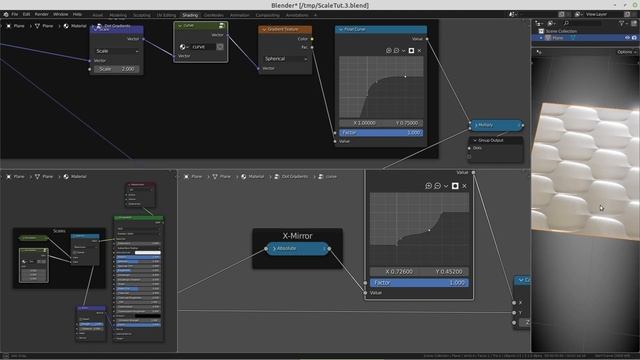Click the material sphere icon in curve node

(183, 47)
